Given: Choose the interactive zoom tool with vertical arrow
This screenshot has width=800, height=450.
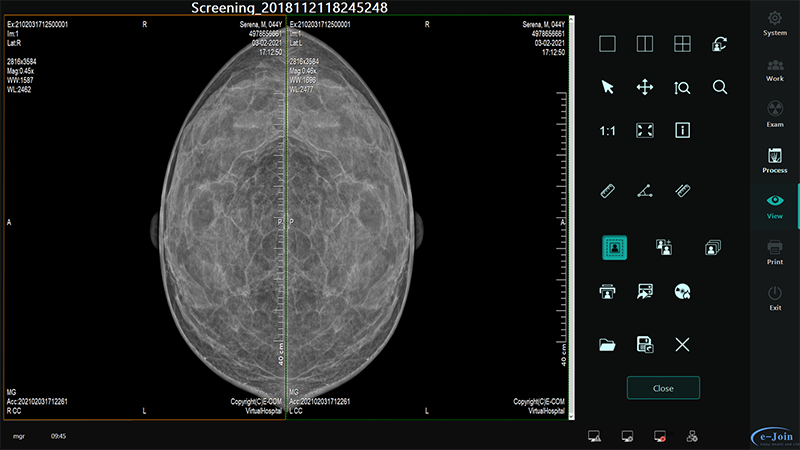Looking at the screenshot, I should (682, 88).
